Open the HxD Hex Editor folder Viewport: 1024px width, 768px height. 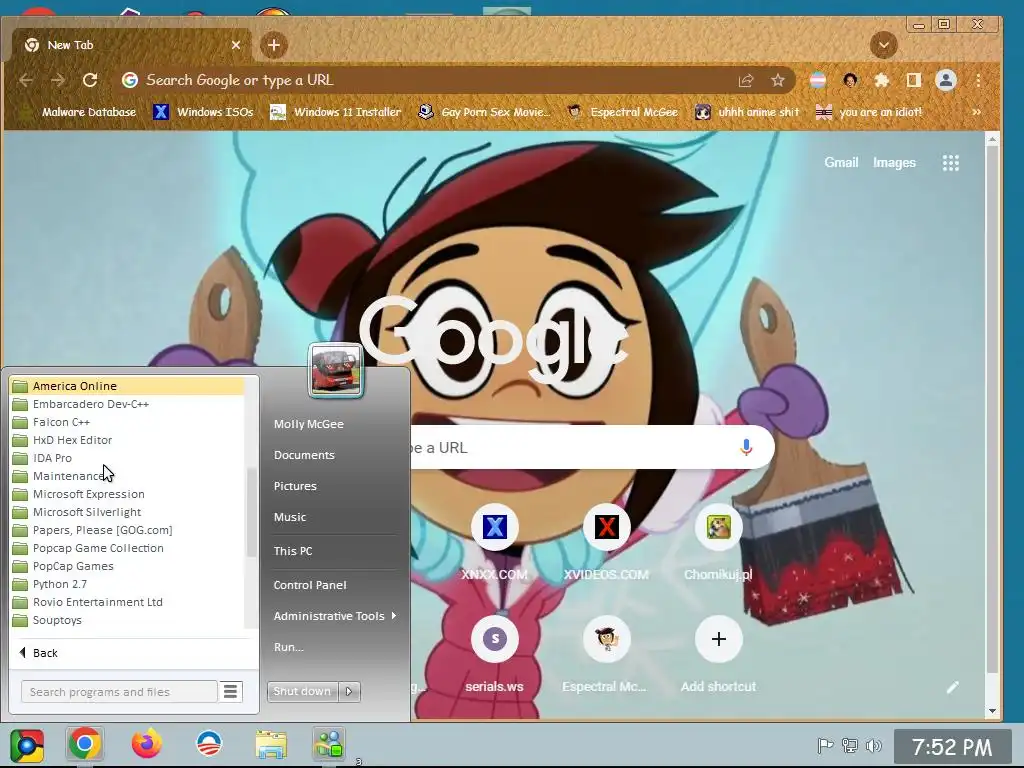[x=127, y=440]
